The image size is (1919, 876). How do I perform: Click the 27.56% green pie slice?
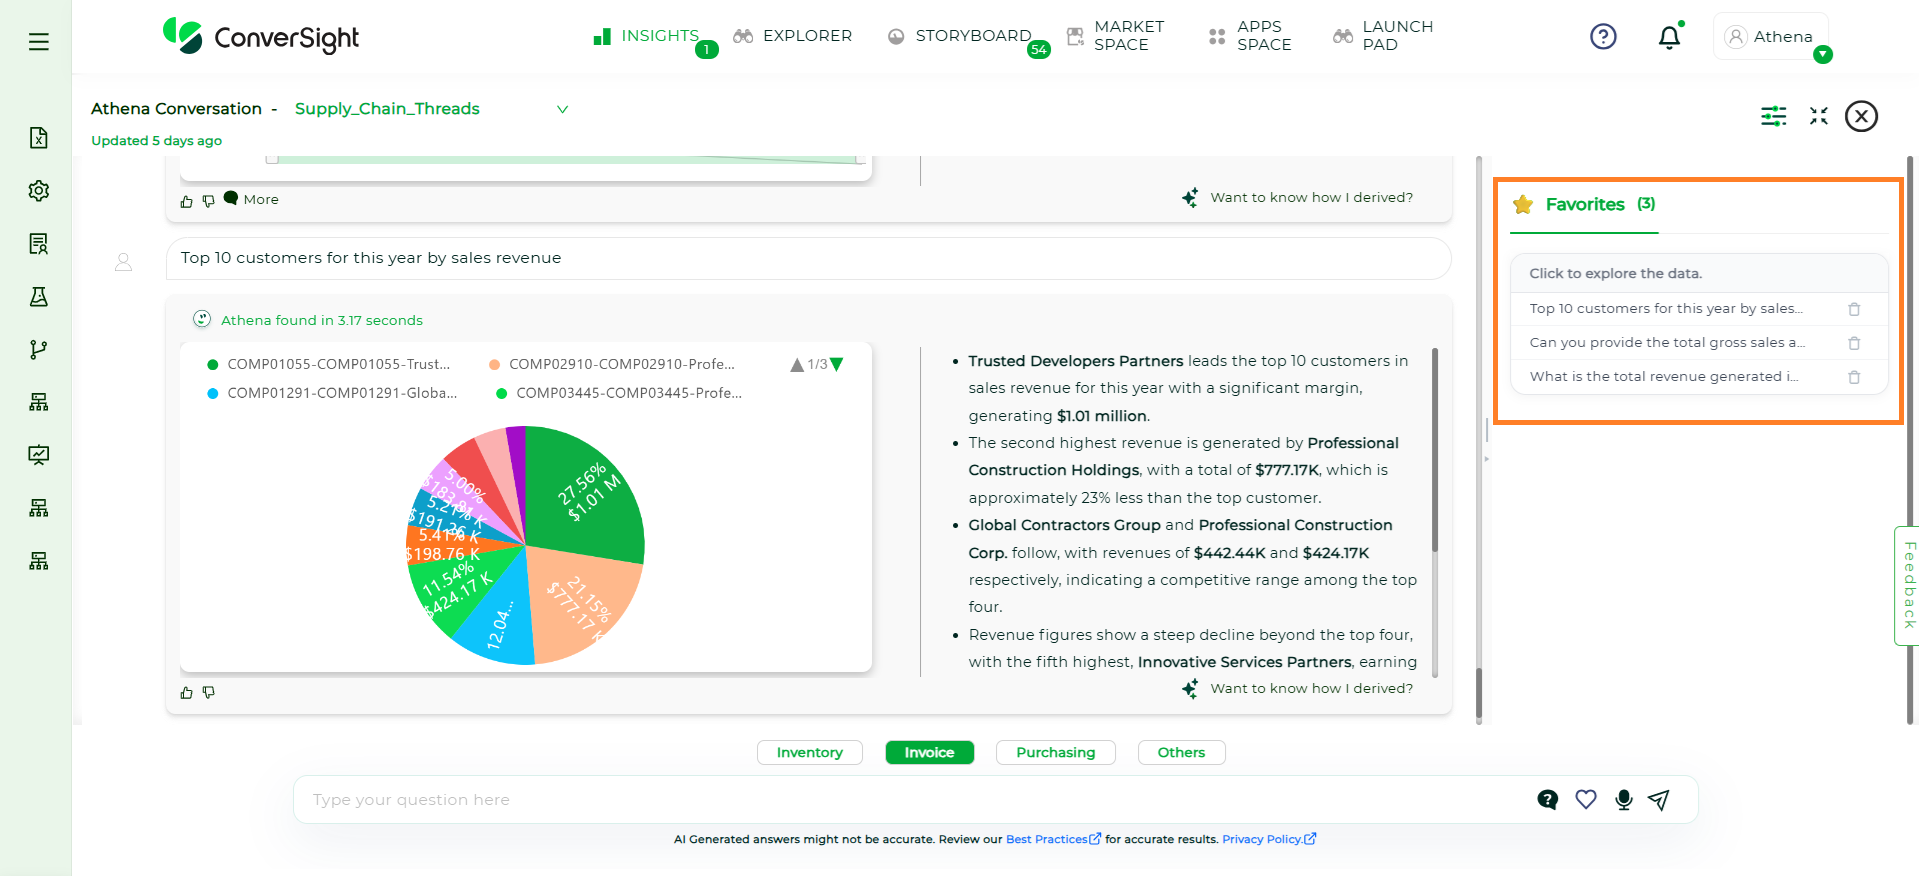(587, 493)
